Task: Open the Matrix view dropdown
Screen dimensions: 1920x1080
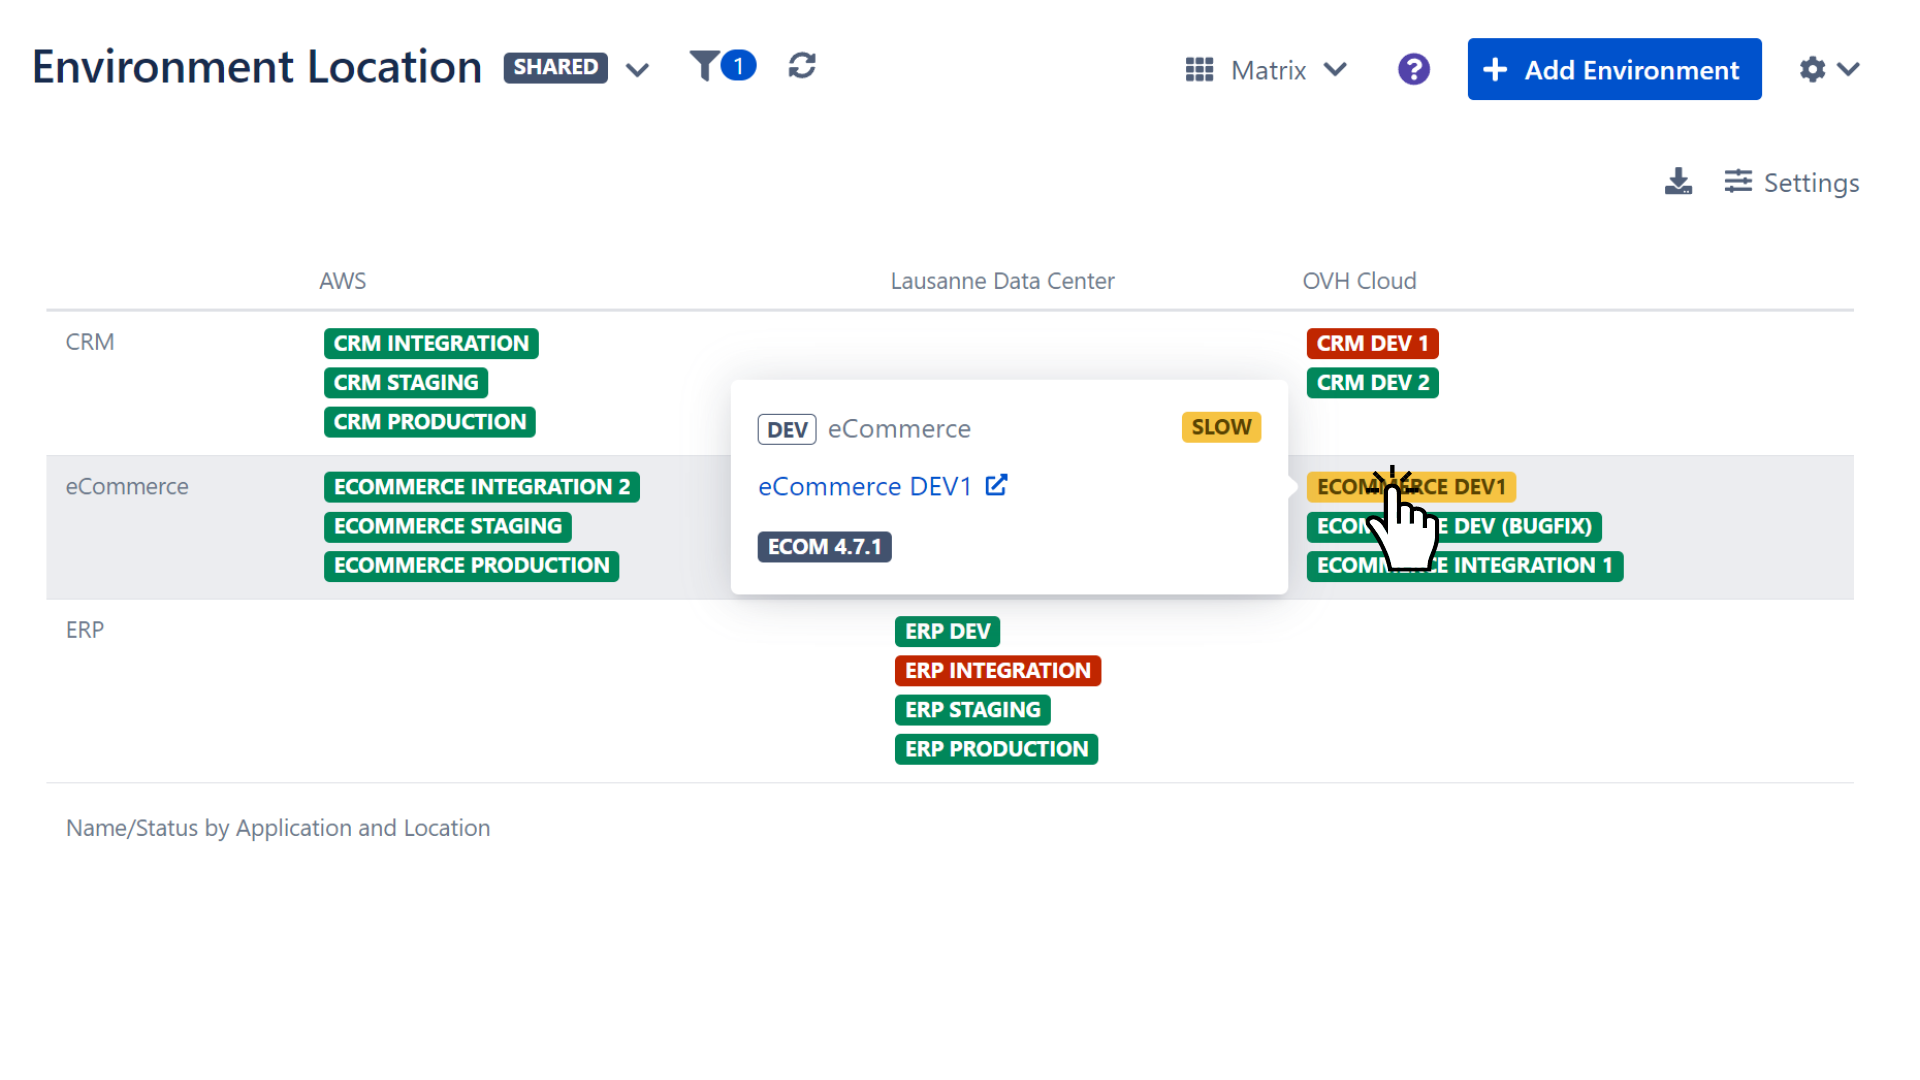Action: [x=1266, y=70]
